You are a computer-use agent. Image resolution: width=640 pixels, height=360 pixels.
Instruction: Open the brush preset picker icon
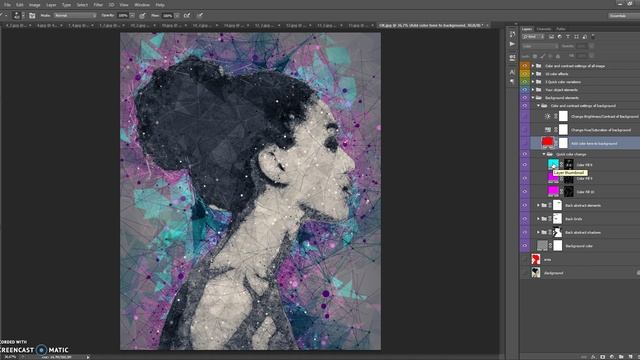pos(18,16)
